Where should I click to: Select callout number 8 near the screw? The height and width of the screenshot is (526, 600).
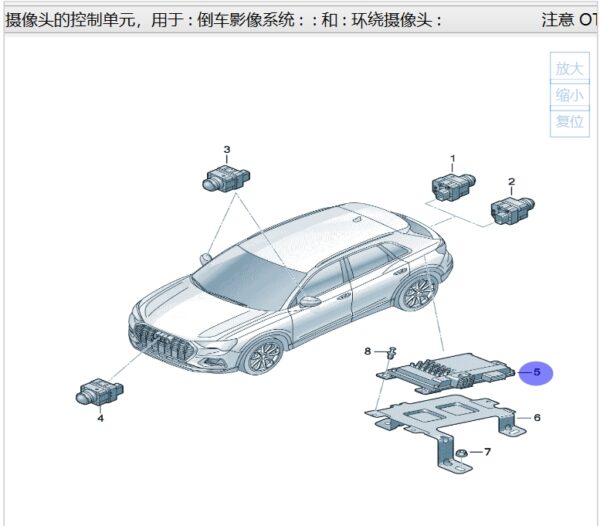click(x=367, y=351)
